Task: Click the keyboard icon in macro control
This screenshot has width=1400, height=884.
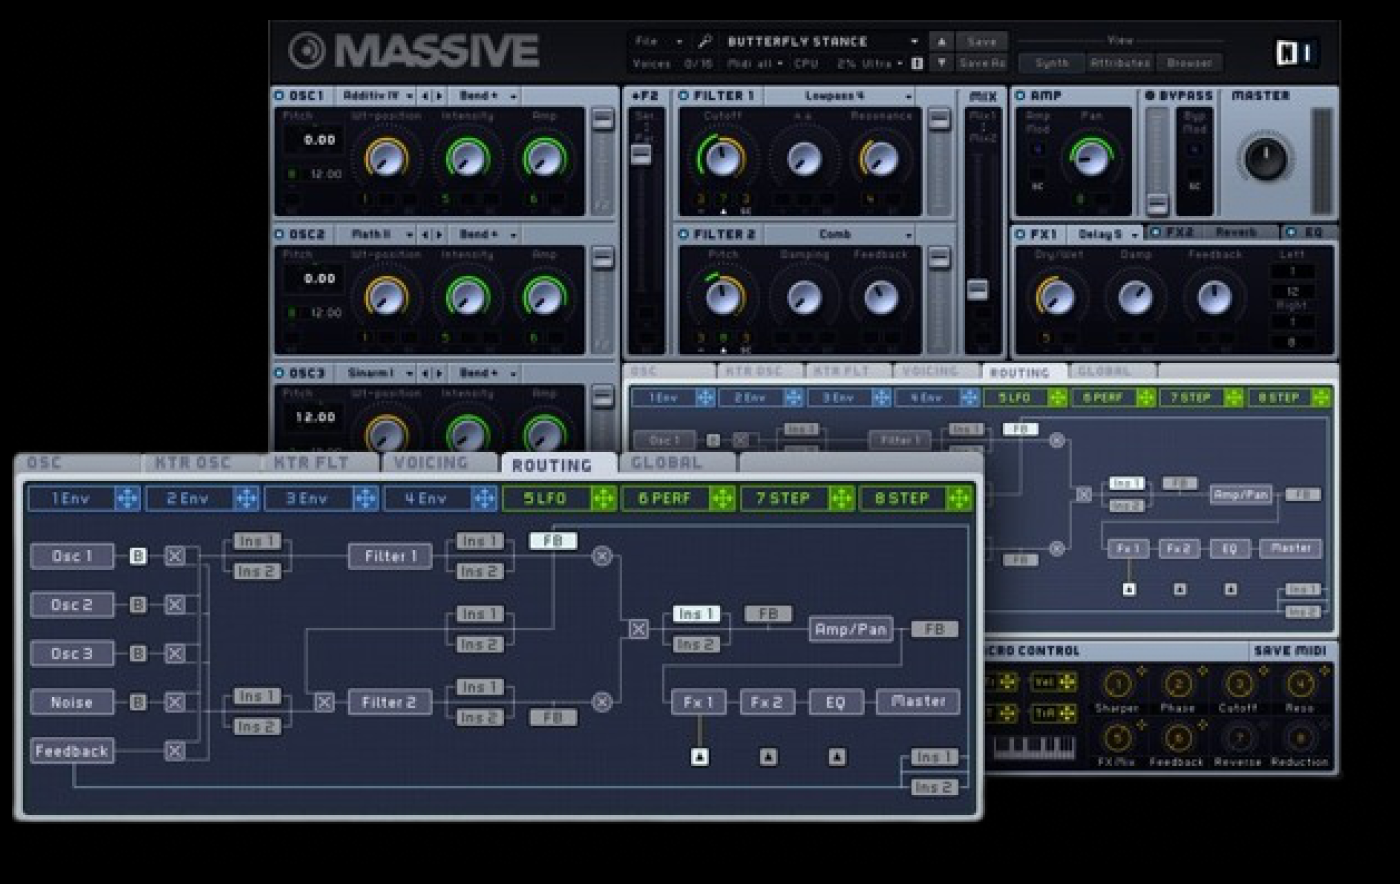Action: pos(1035,747)
